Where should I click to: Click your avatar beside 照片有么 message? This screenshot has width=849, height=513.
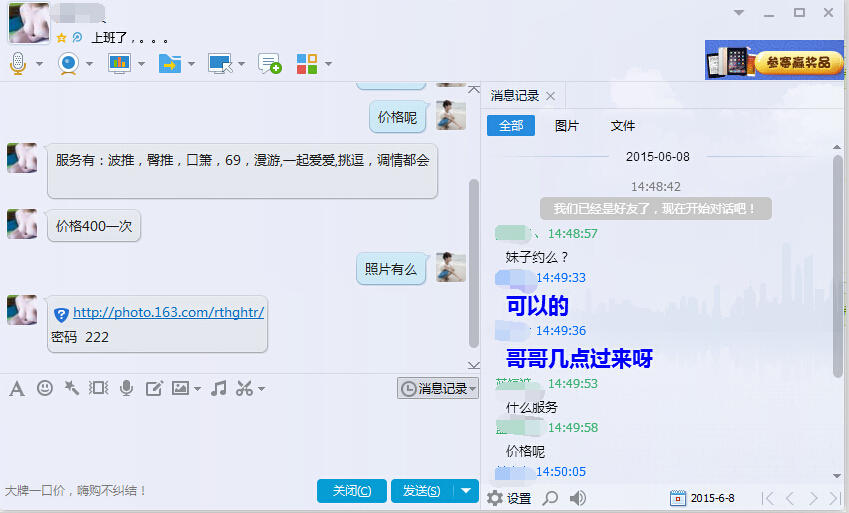[451, 267]
